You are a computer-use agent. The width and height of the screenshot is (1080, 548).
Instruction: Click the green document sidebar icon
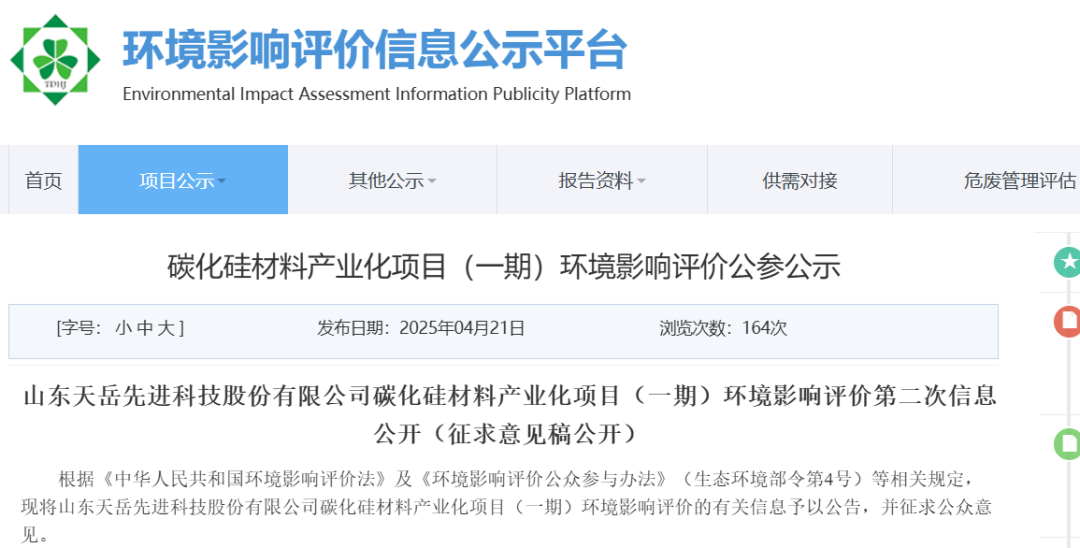(1068, 443)
